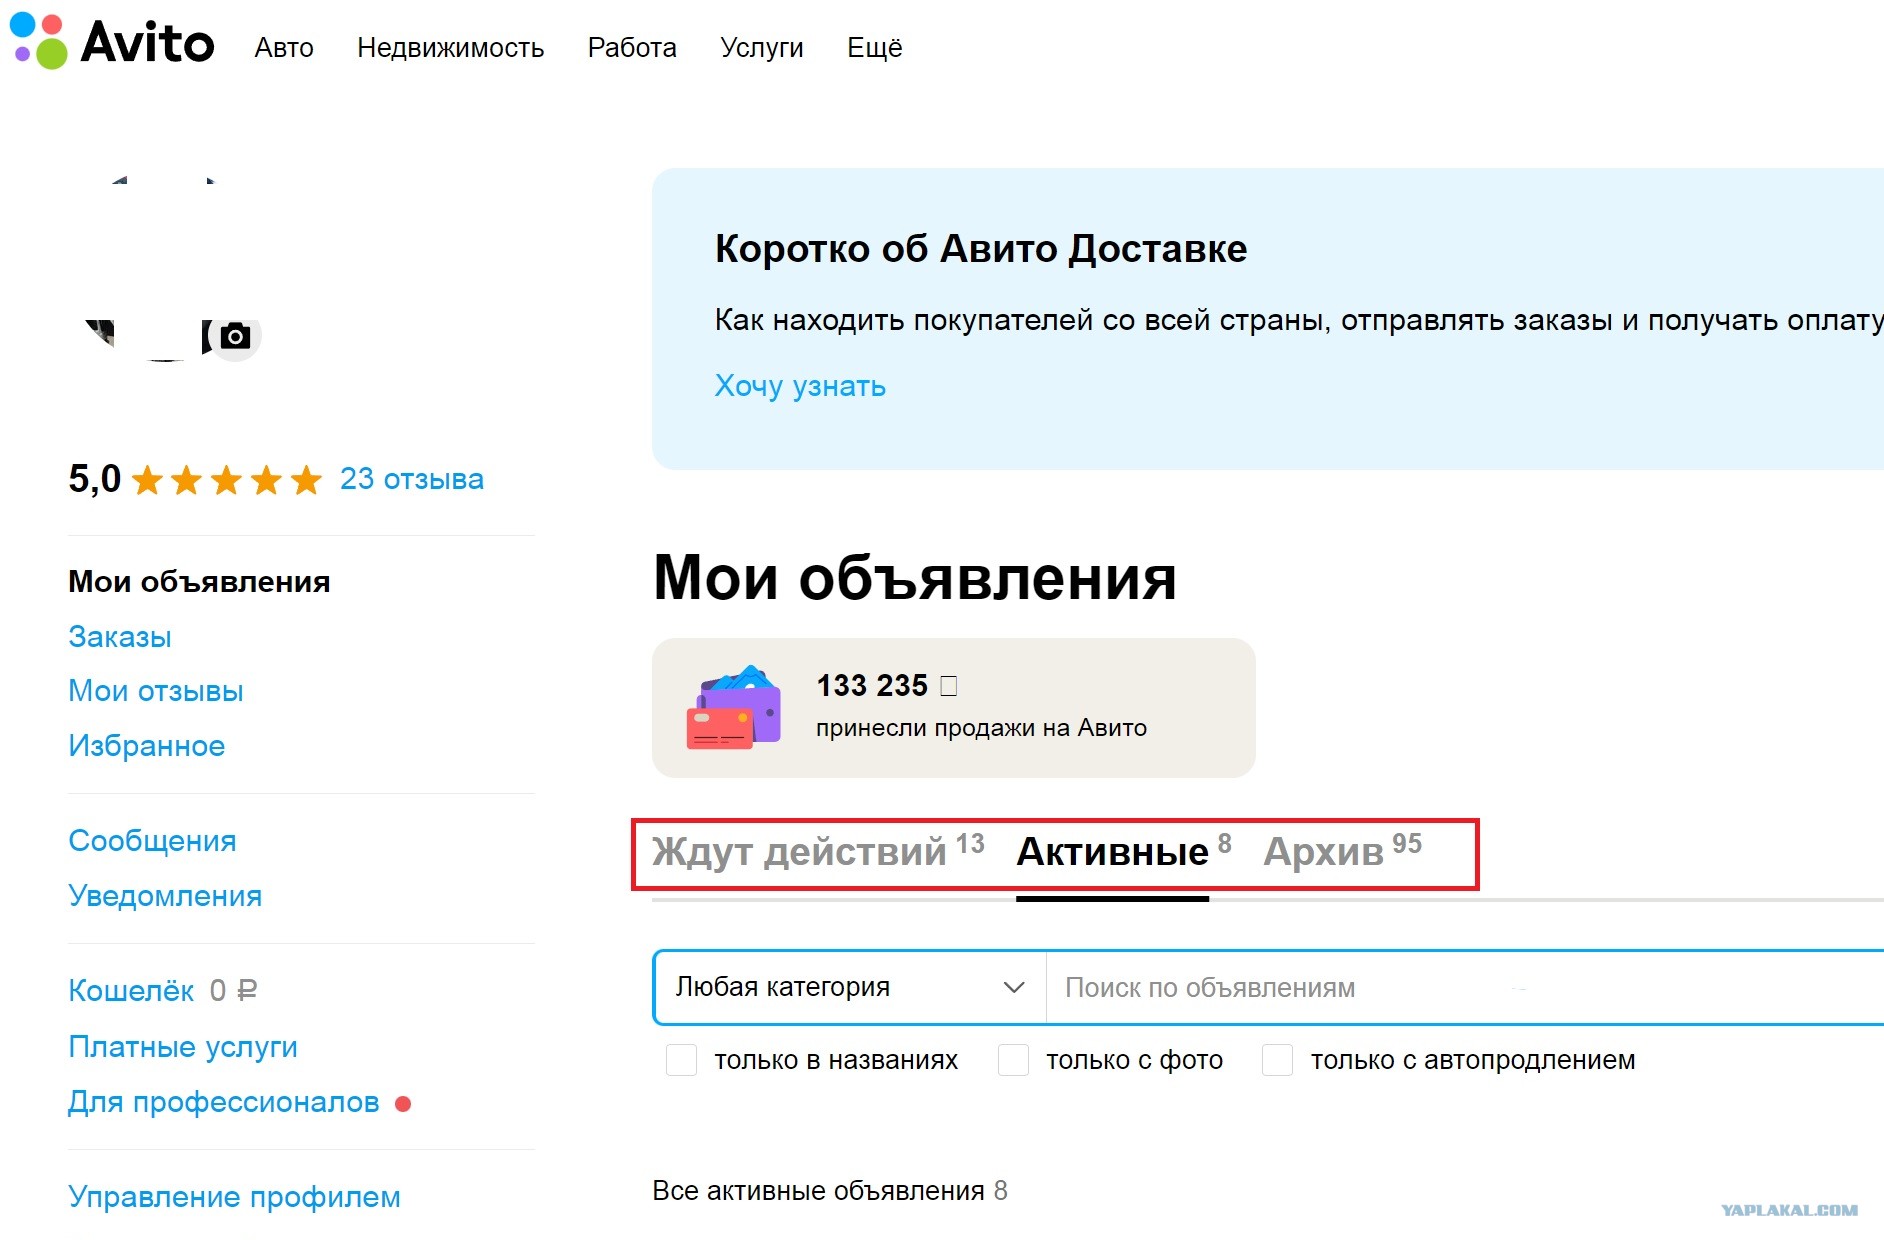Expand the Ещё menu
The image size is (1884, 1240).
coord(875,48)
